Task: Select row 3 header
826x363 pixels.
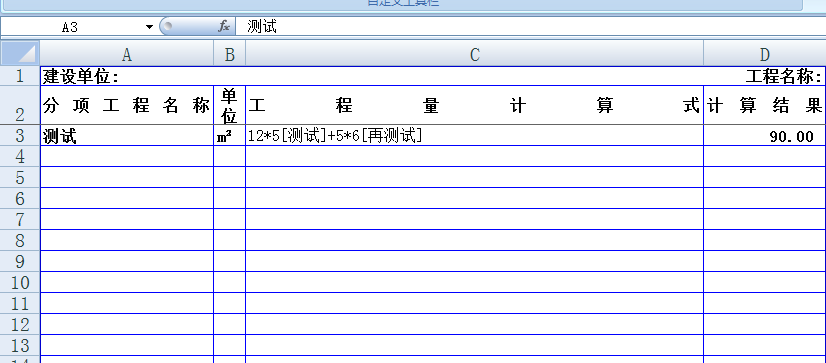Action: [x=20, y=135]
